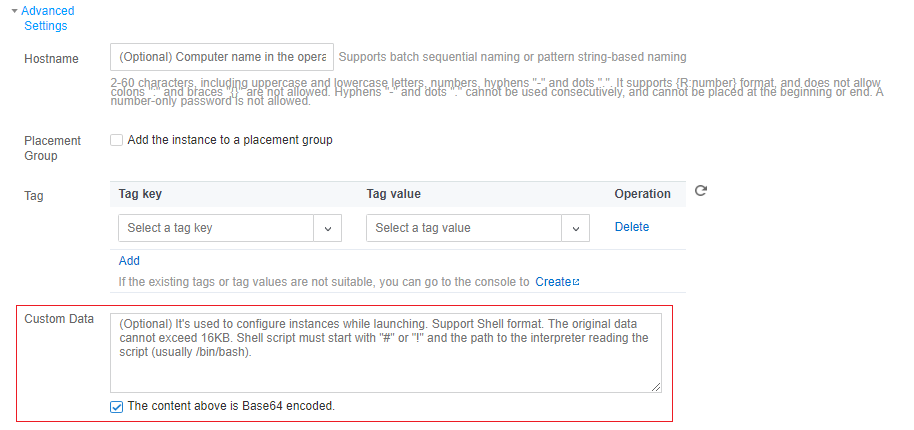The height and width of the screenshot is (430, 914).
Task: Uncheck the Base64 encoded checkbox
Action: tap(117, 407)
